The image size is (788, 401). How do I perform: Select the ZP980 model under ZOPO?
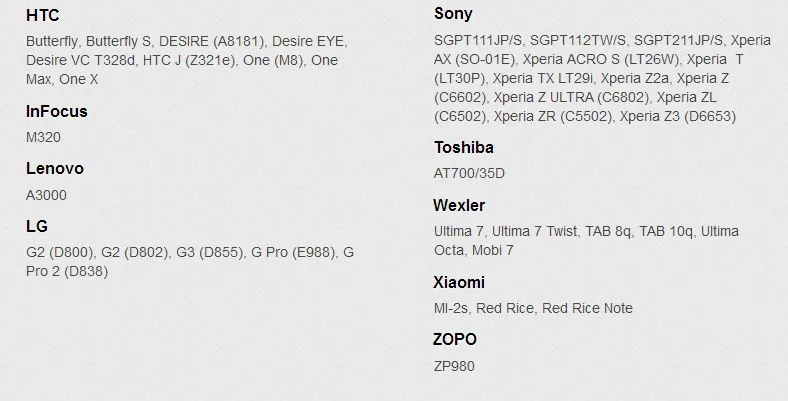pos(454,365)
